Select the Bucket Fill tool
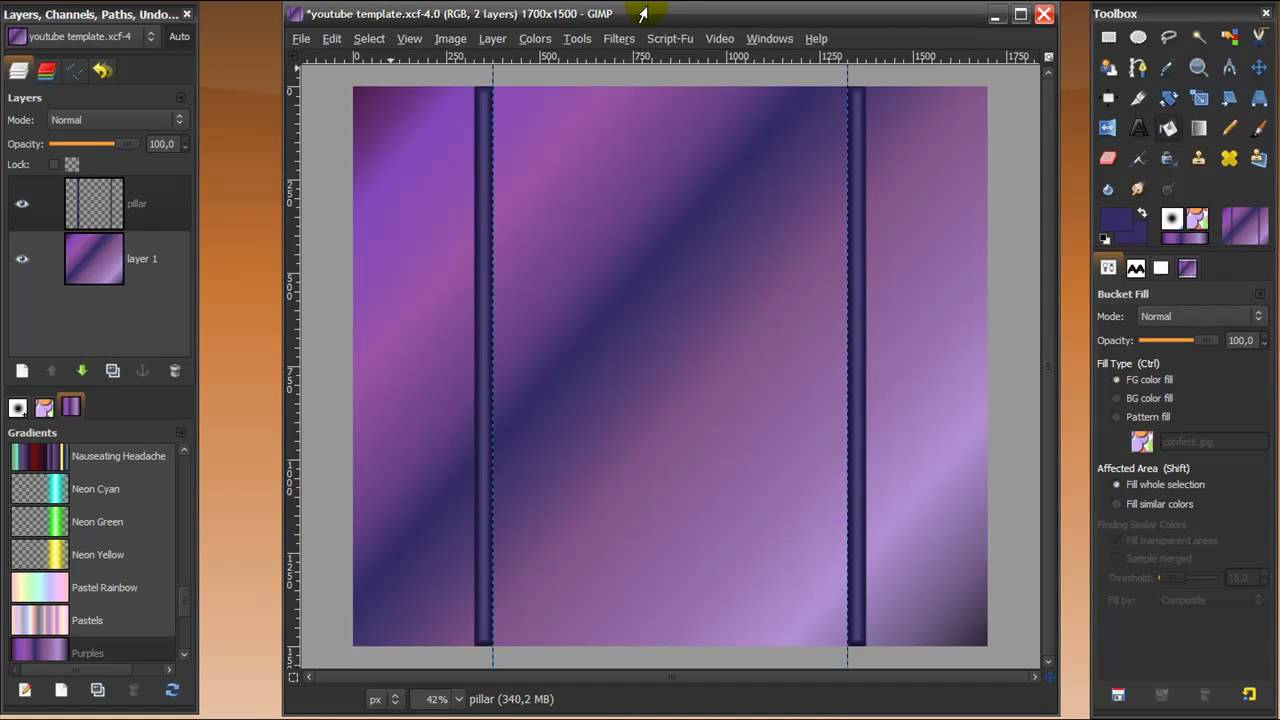This screenshot has width=1280, height=720. click(1169, 128)
